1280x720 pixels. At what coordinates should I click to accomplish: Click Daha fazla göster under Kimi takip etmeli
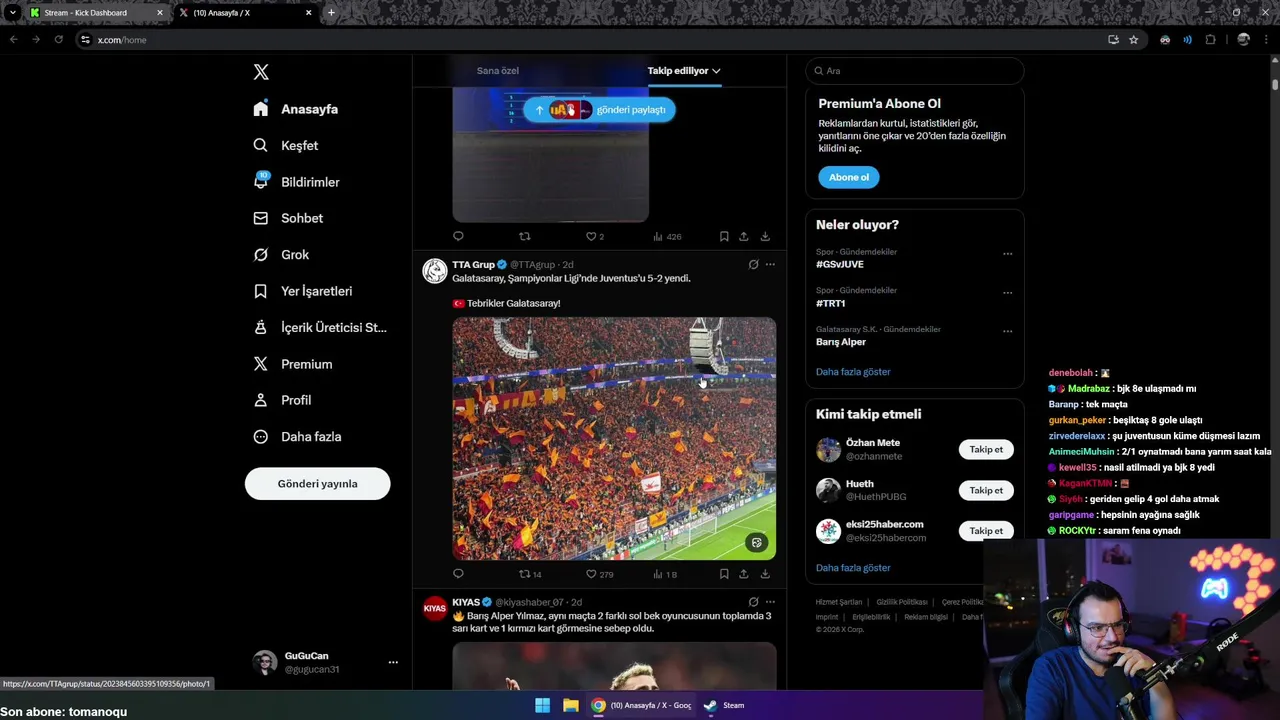click(853, 568)
